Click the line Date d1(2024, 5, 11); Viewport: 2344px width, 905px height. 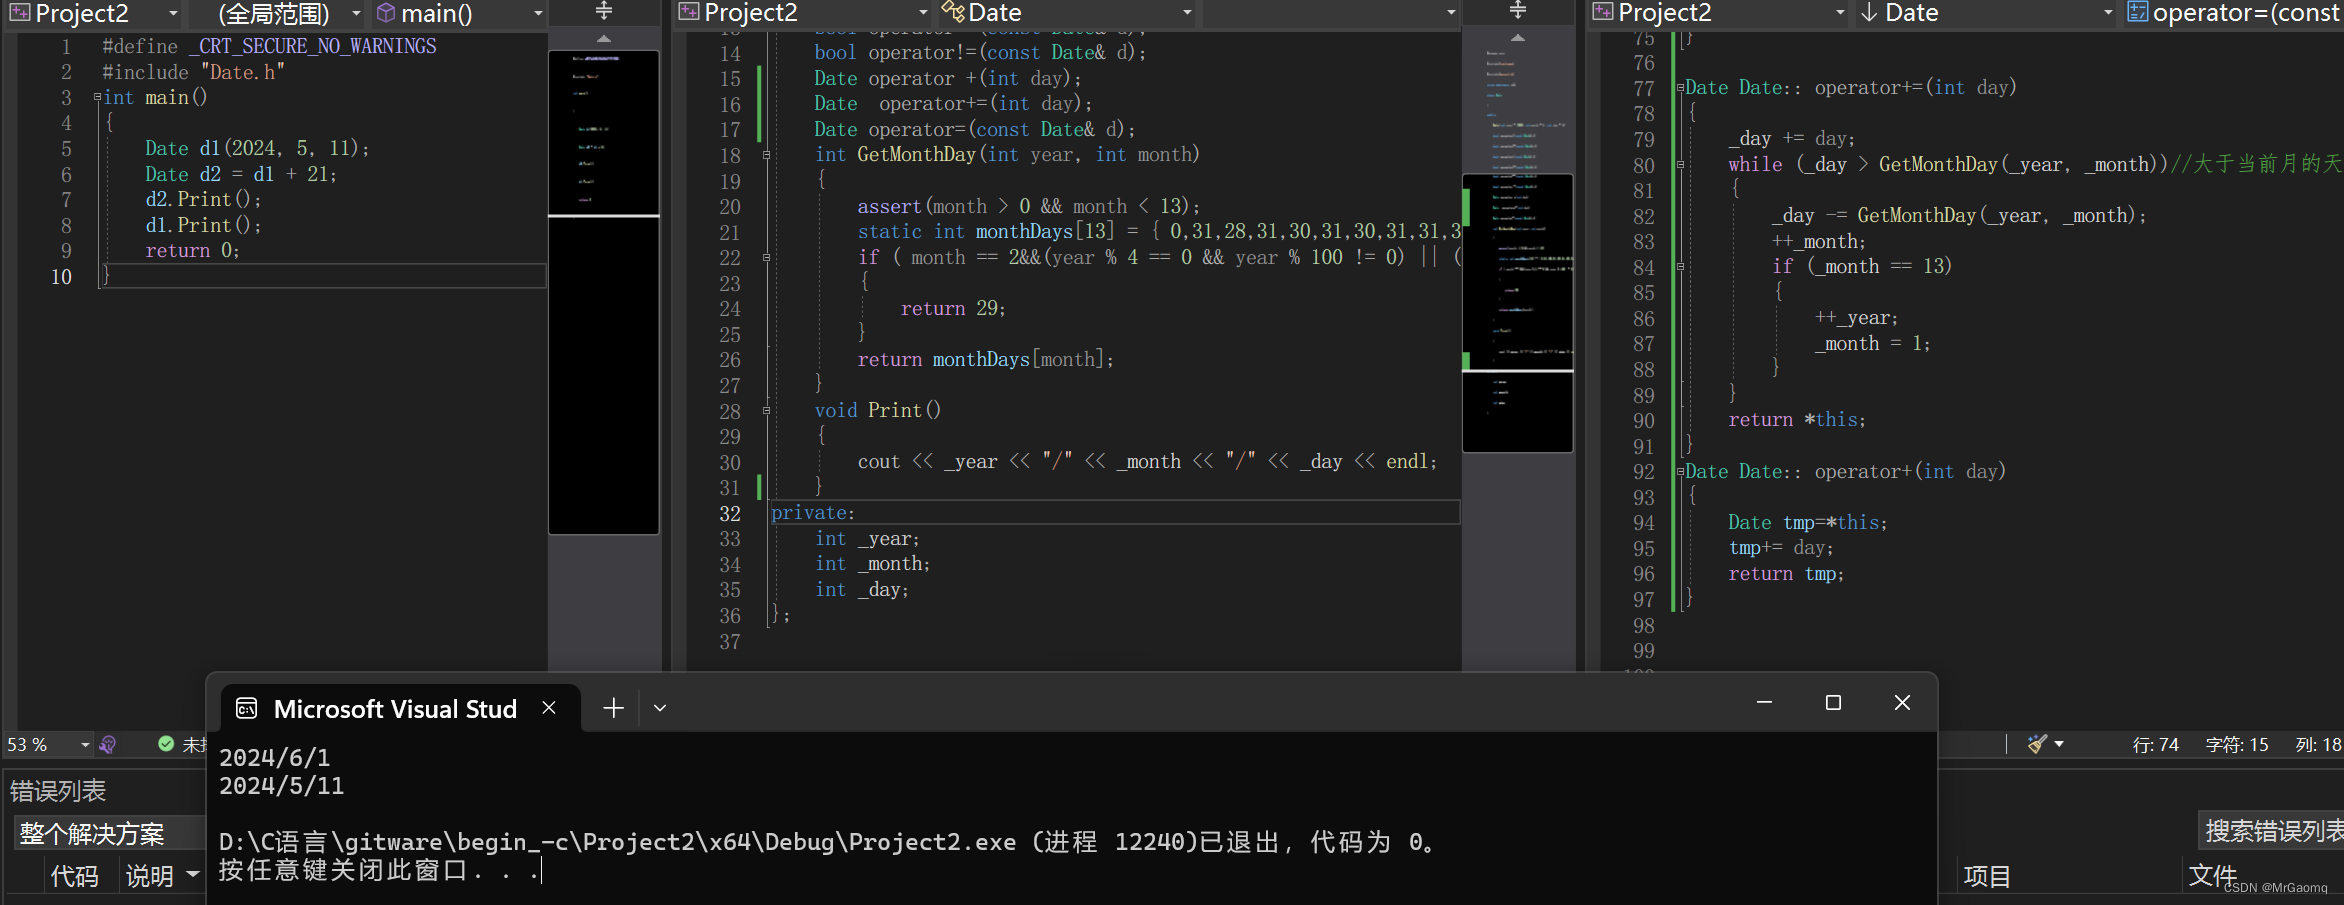click(x=257, y=148)
